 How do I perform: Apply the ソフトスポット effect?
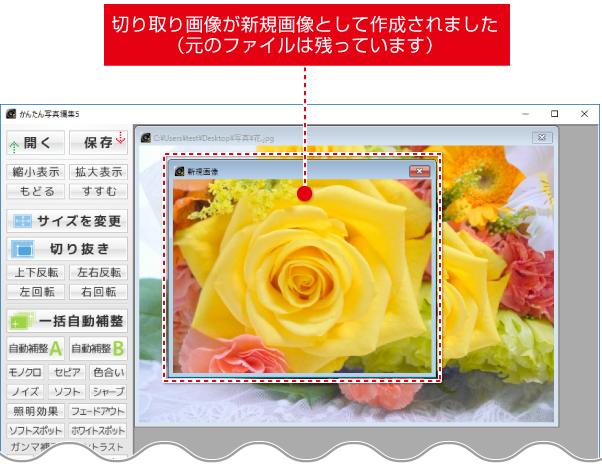pyautogui.click(x=35, y=431)
